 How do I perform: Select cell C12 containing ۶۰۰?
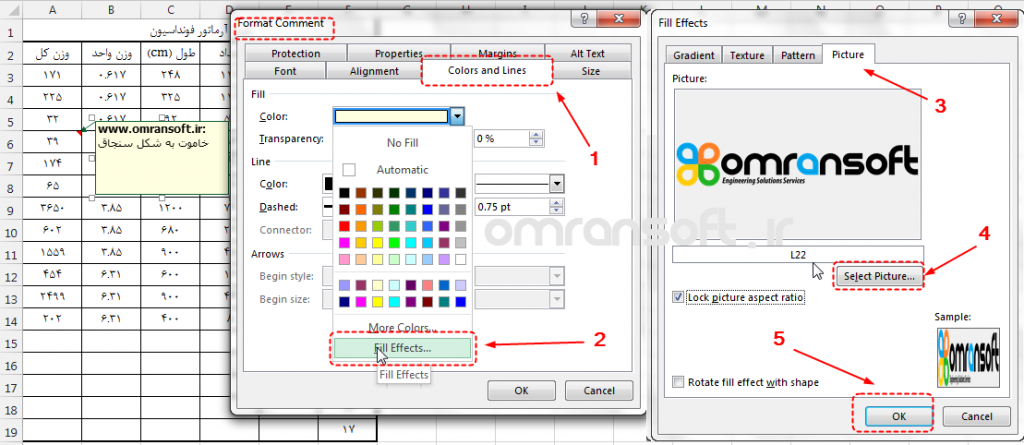tap(170, 276)
